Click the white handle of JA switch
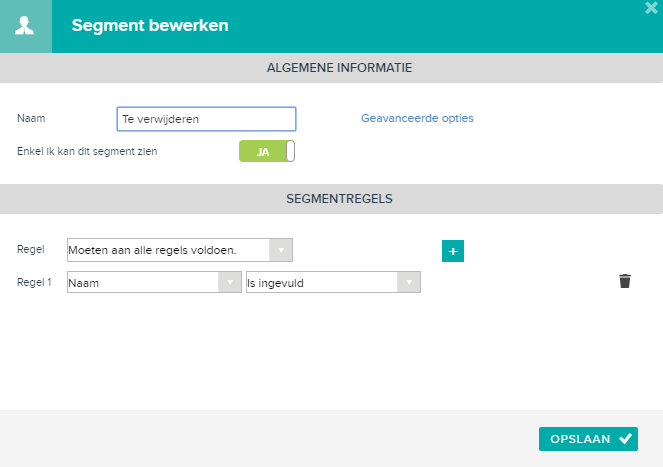This screenshot has width=663, height=467. [290, 151]
